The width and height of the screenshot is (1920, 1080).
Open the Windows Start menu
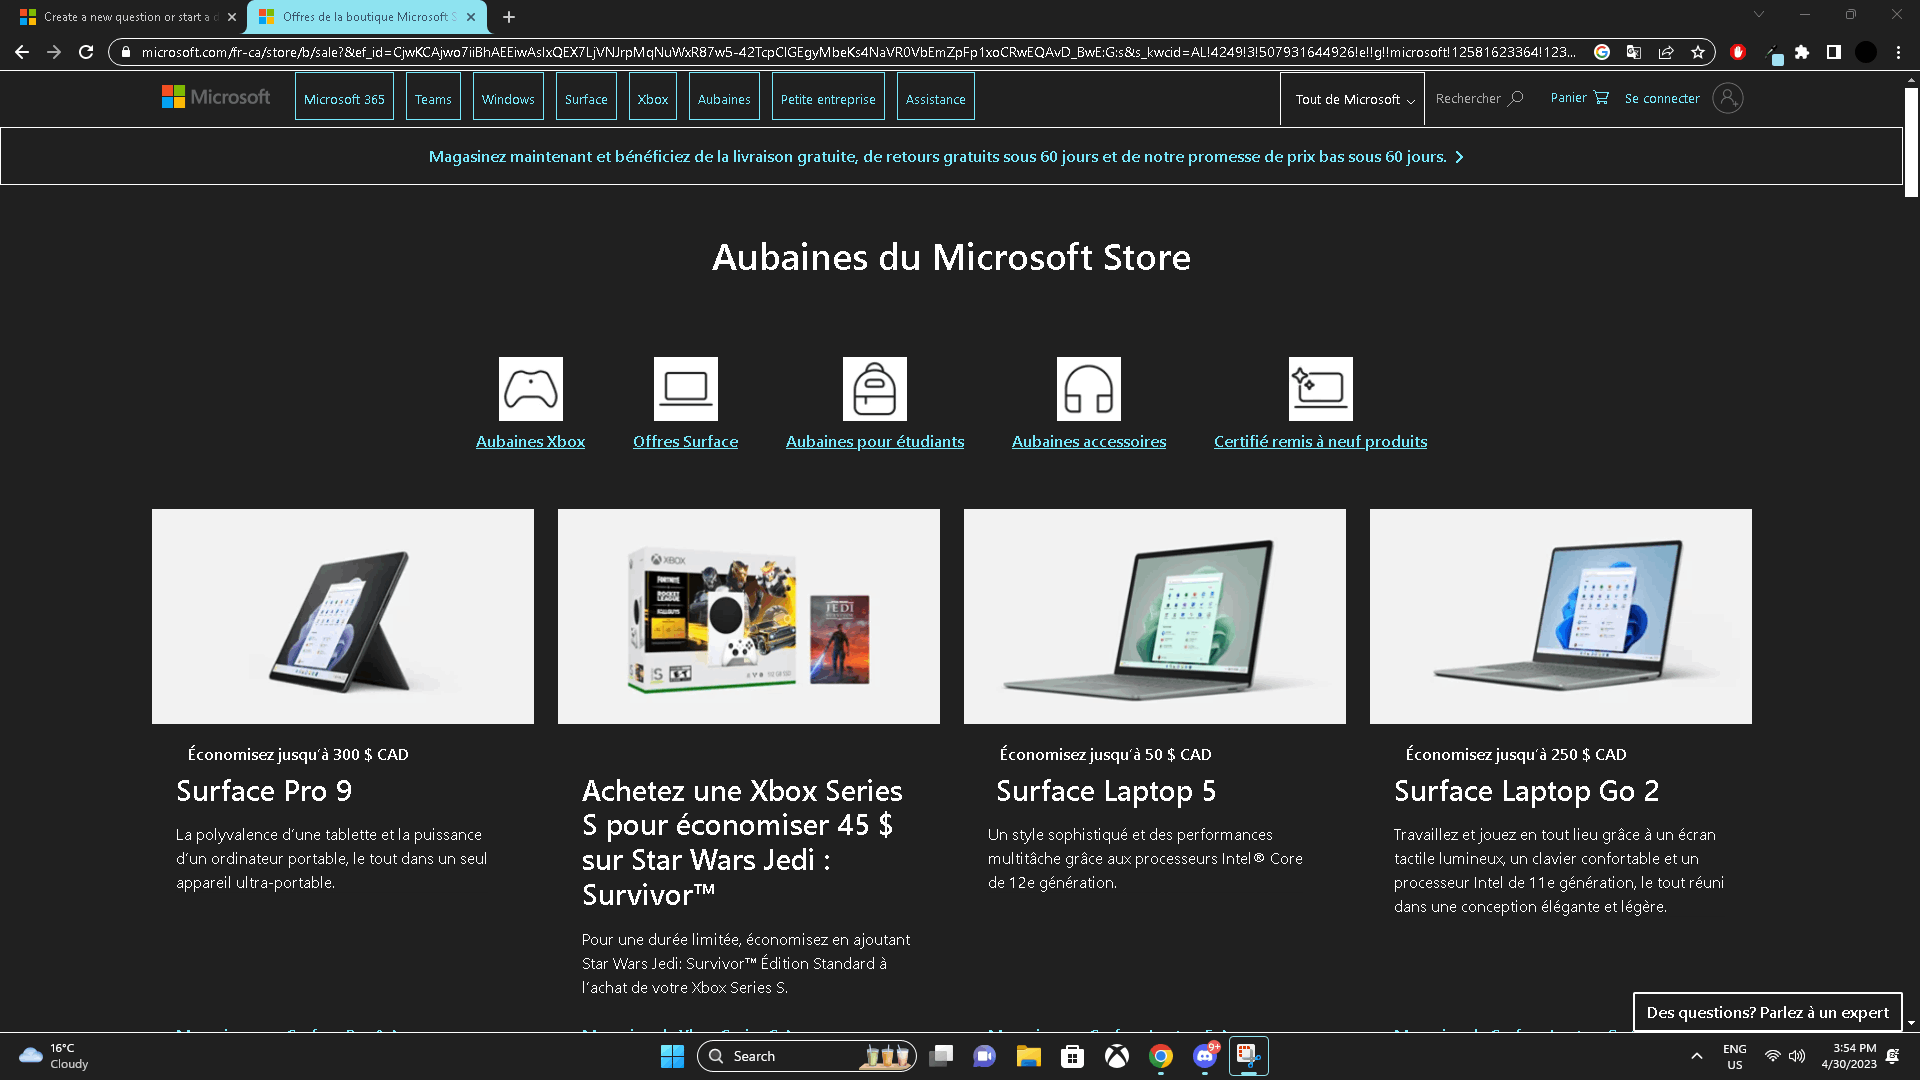[672, 1056]
